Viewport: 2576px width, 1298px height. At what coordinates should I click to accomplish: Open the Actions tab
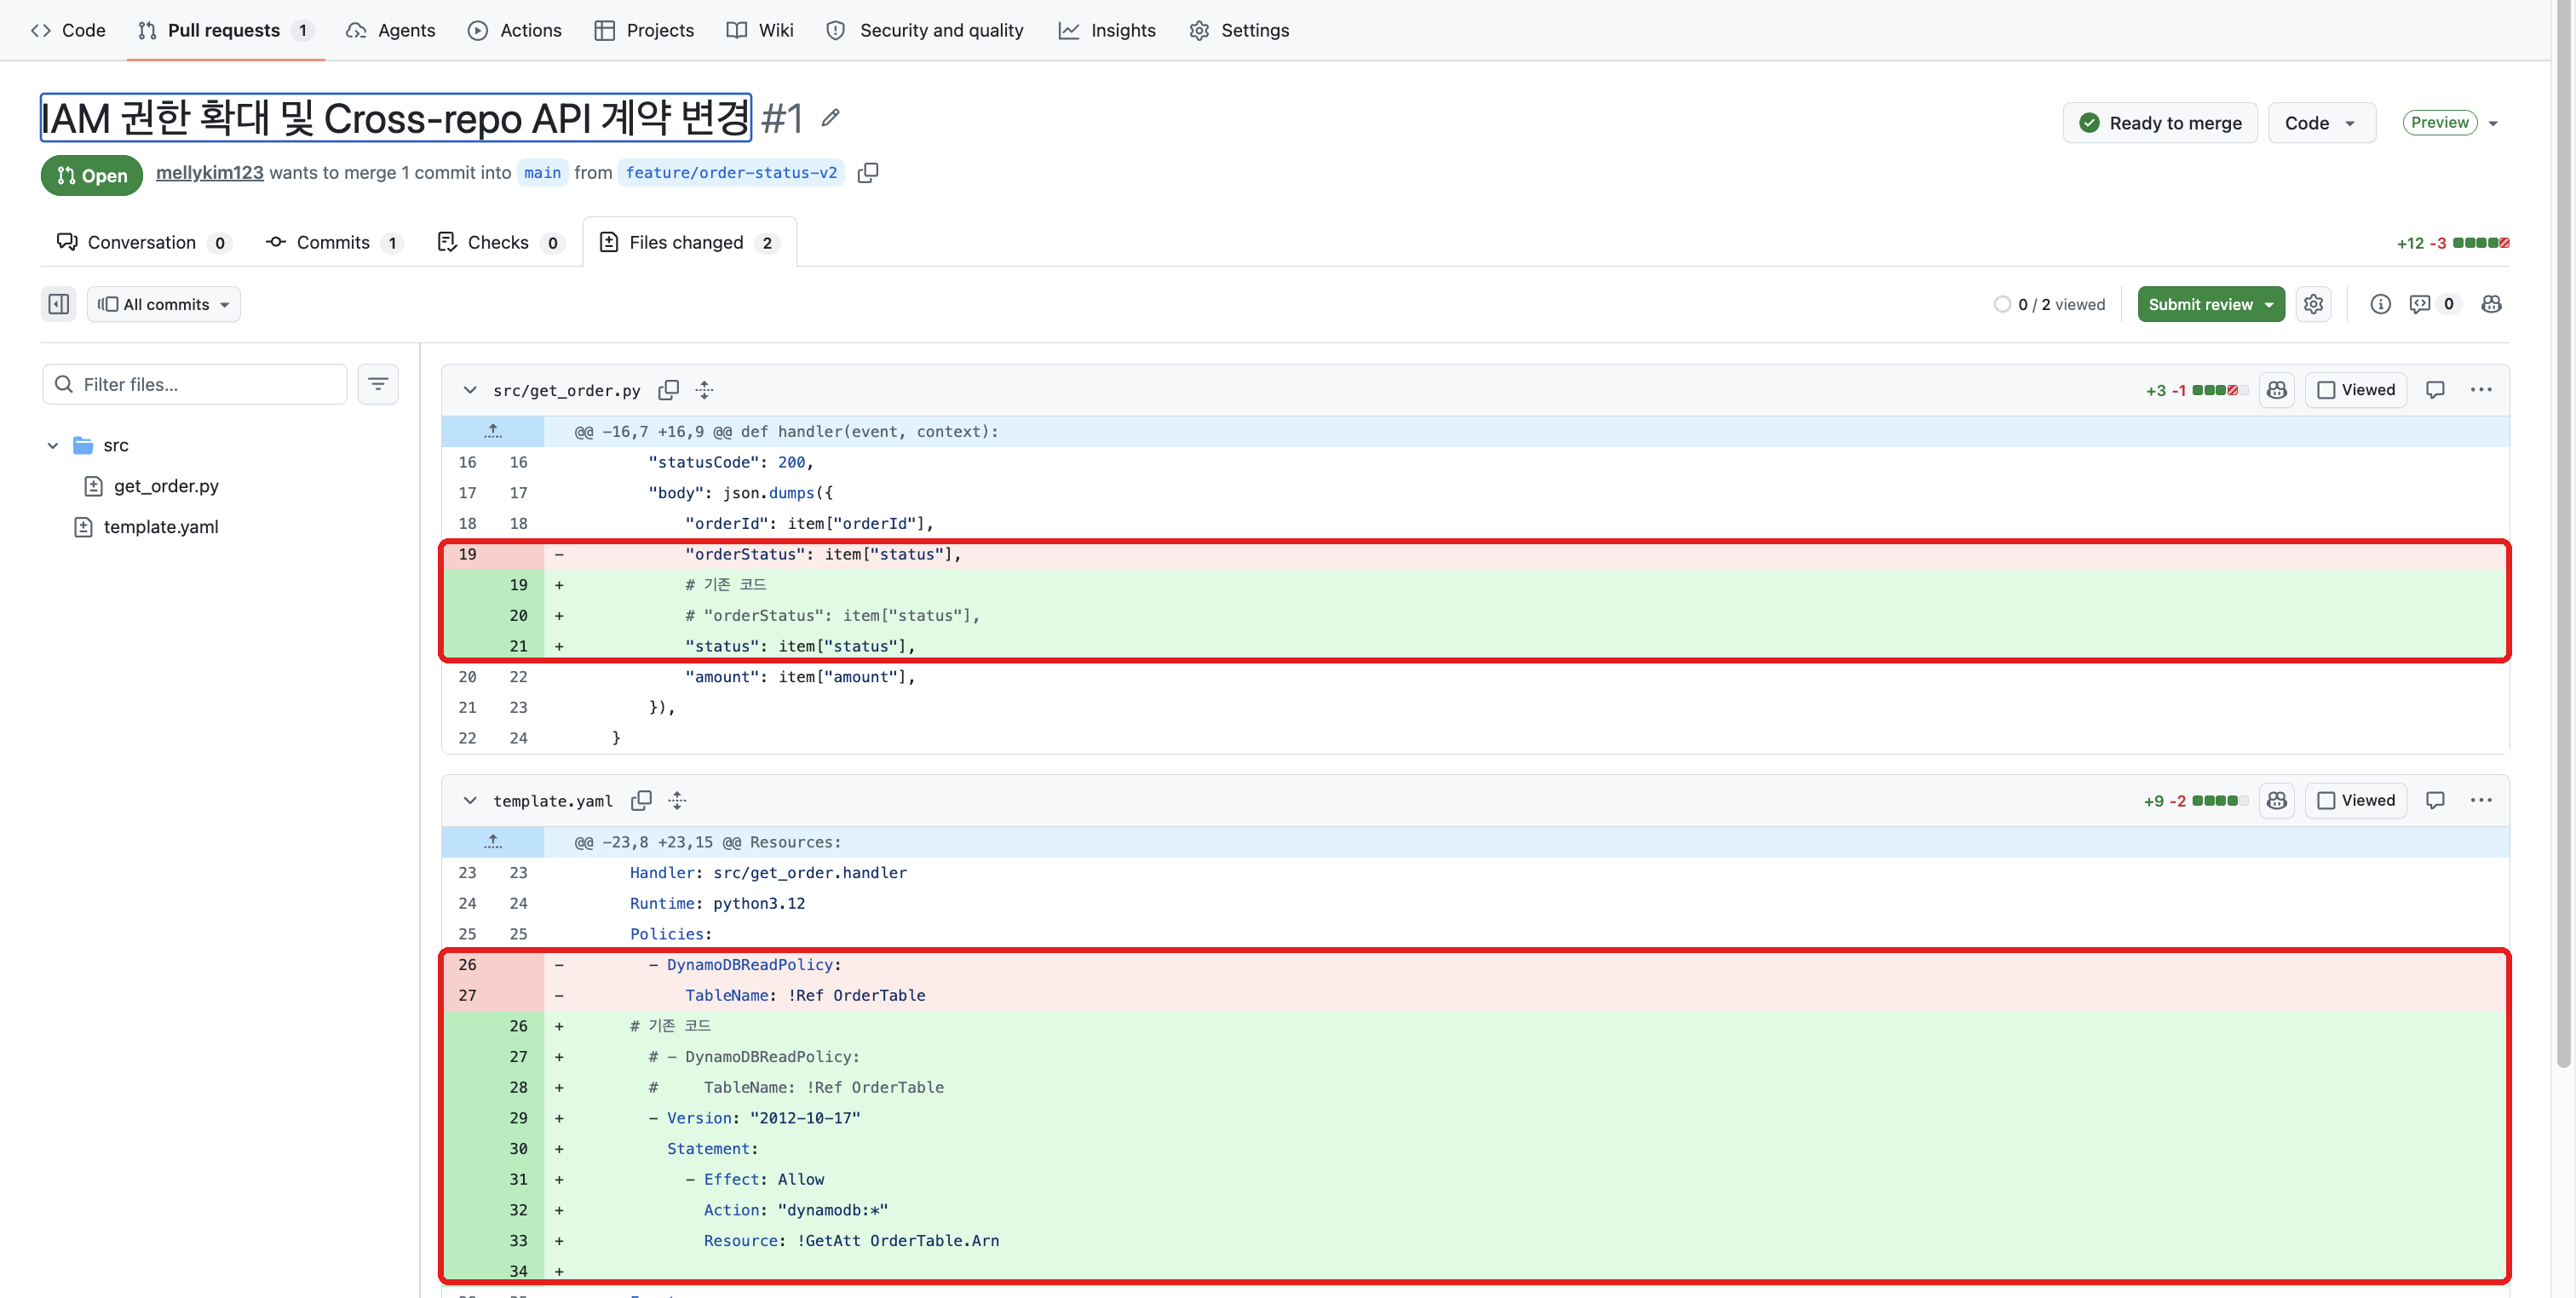coord(515,30)
